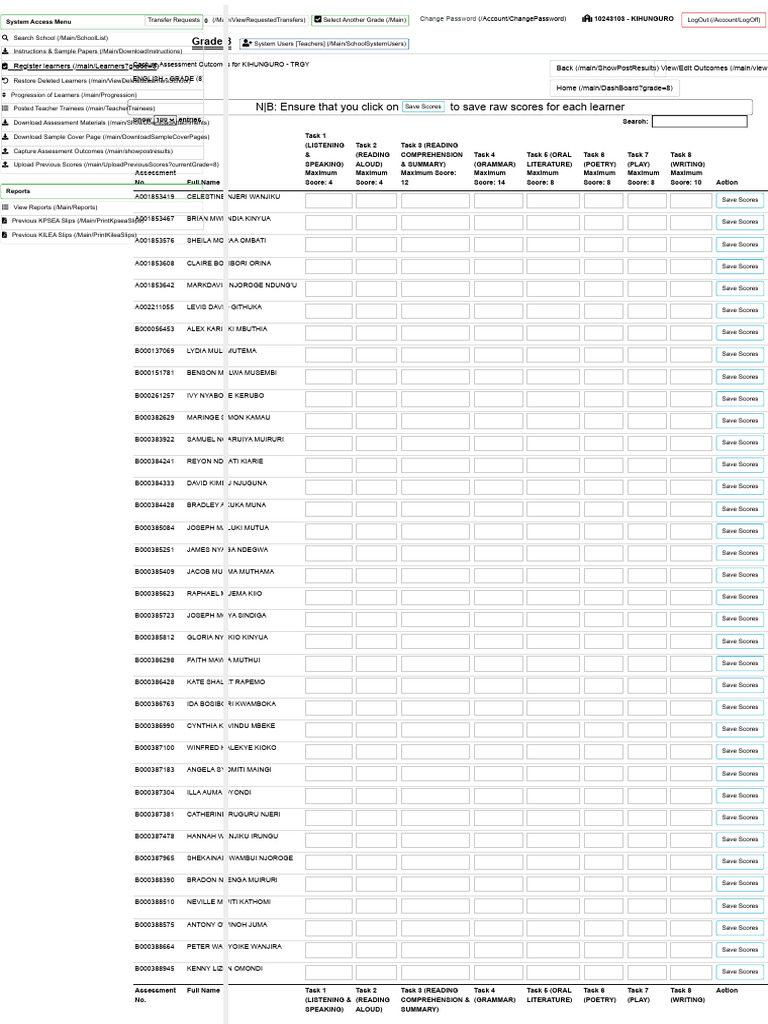Click Task 7 play field for B000386763
The height and width of the screenshot is (1024, 768).
click(x=647, y=707)
